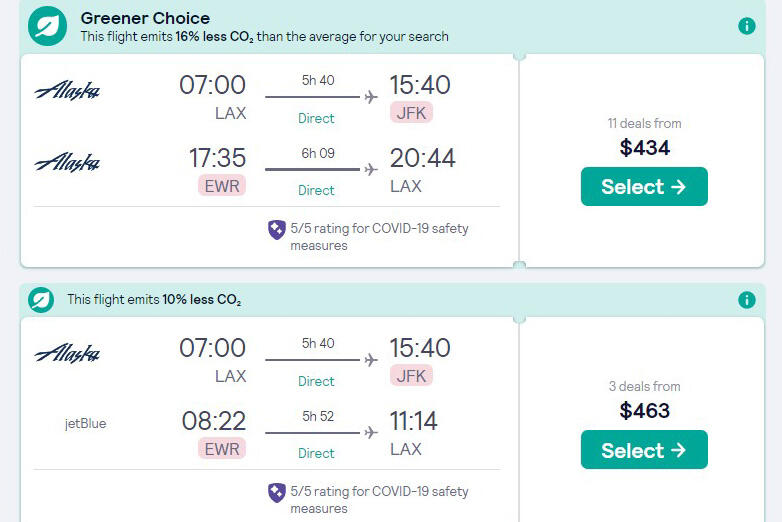Click Alaska logo on 17:35 EWR flight
The height and width of the screenshot is (522, 782).
point(67,163)
